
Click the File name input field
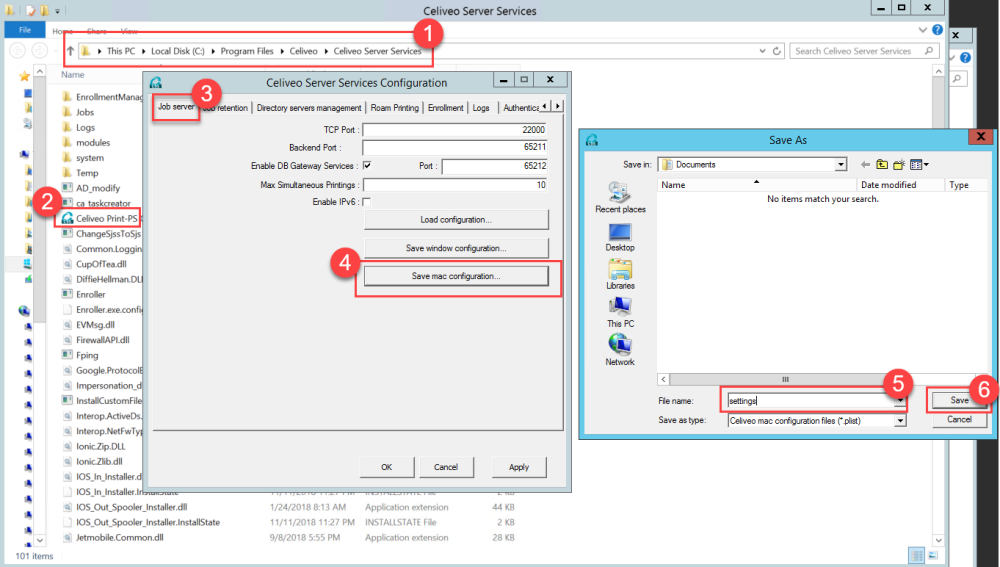pyautogui.click(x=811, y=401)
